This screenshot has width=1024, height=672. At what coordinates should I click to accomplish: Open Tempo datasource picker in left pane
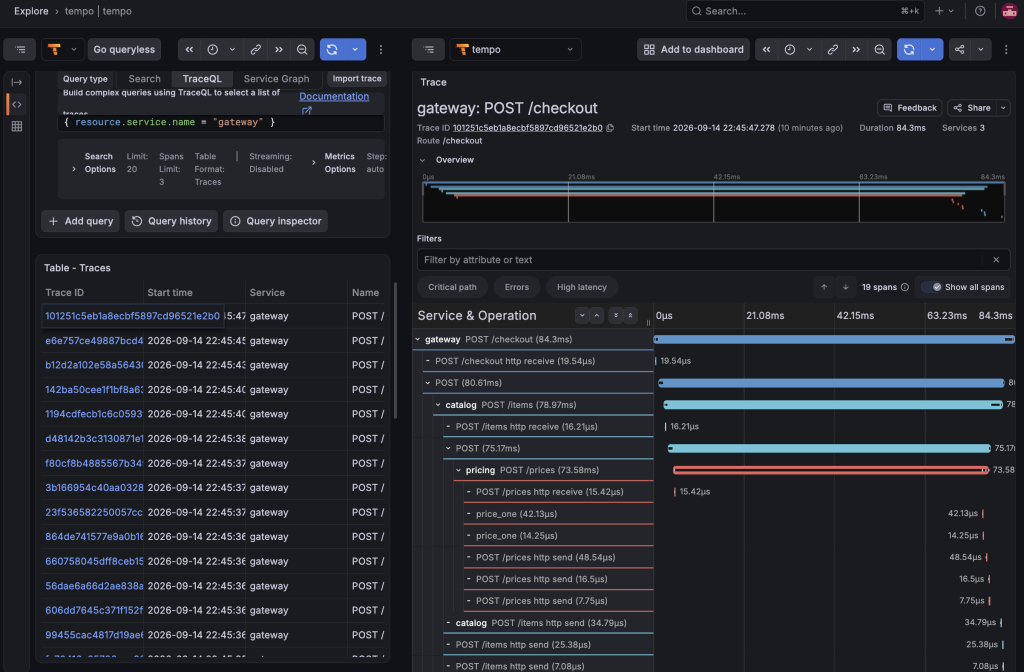[63, 50]
